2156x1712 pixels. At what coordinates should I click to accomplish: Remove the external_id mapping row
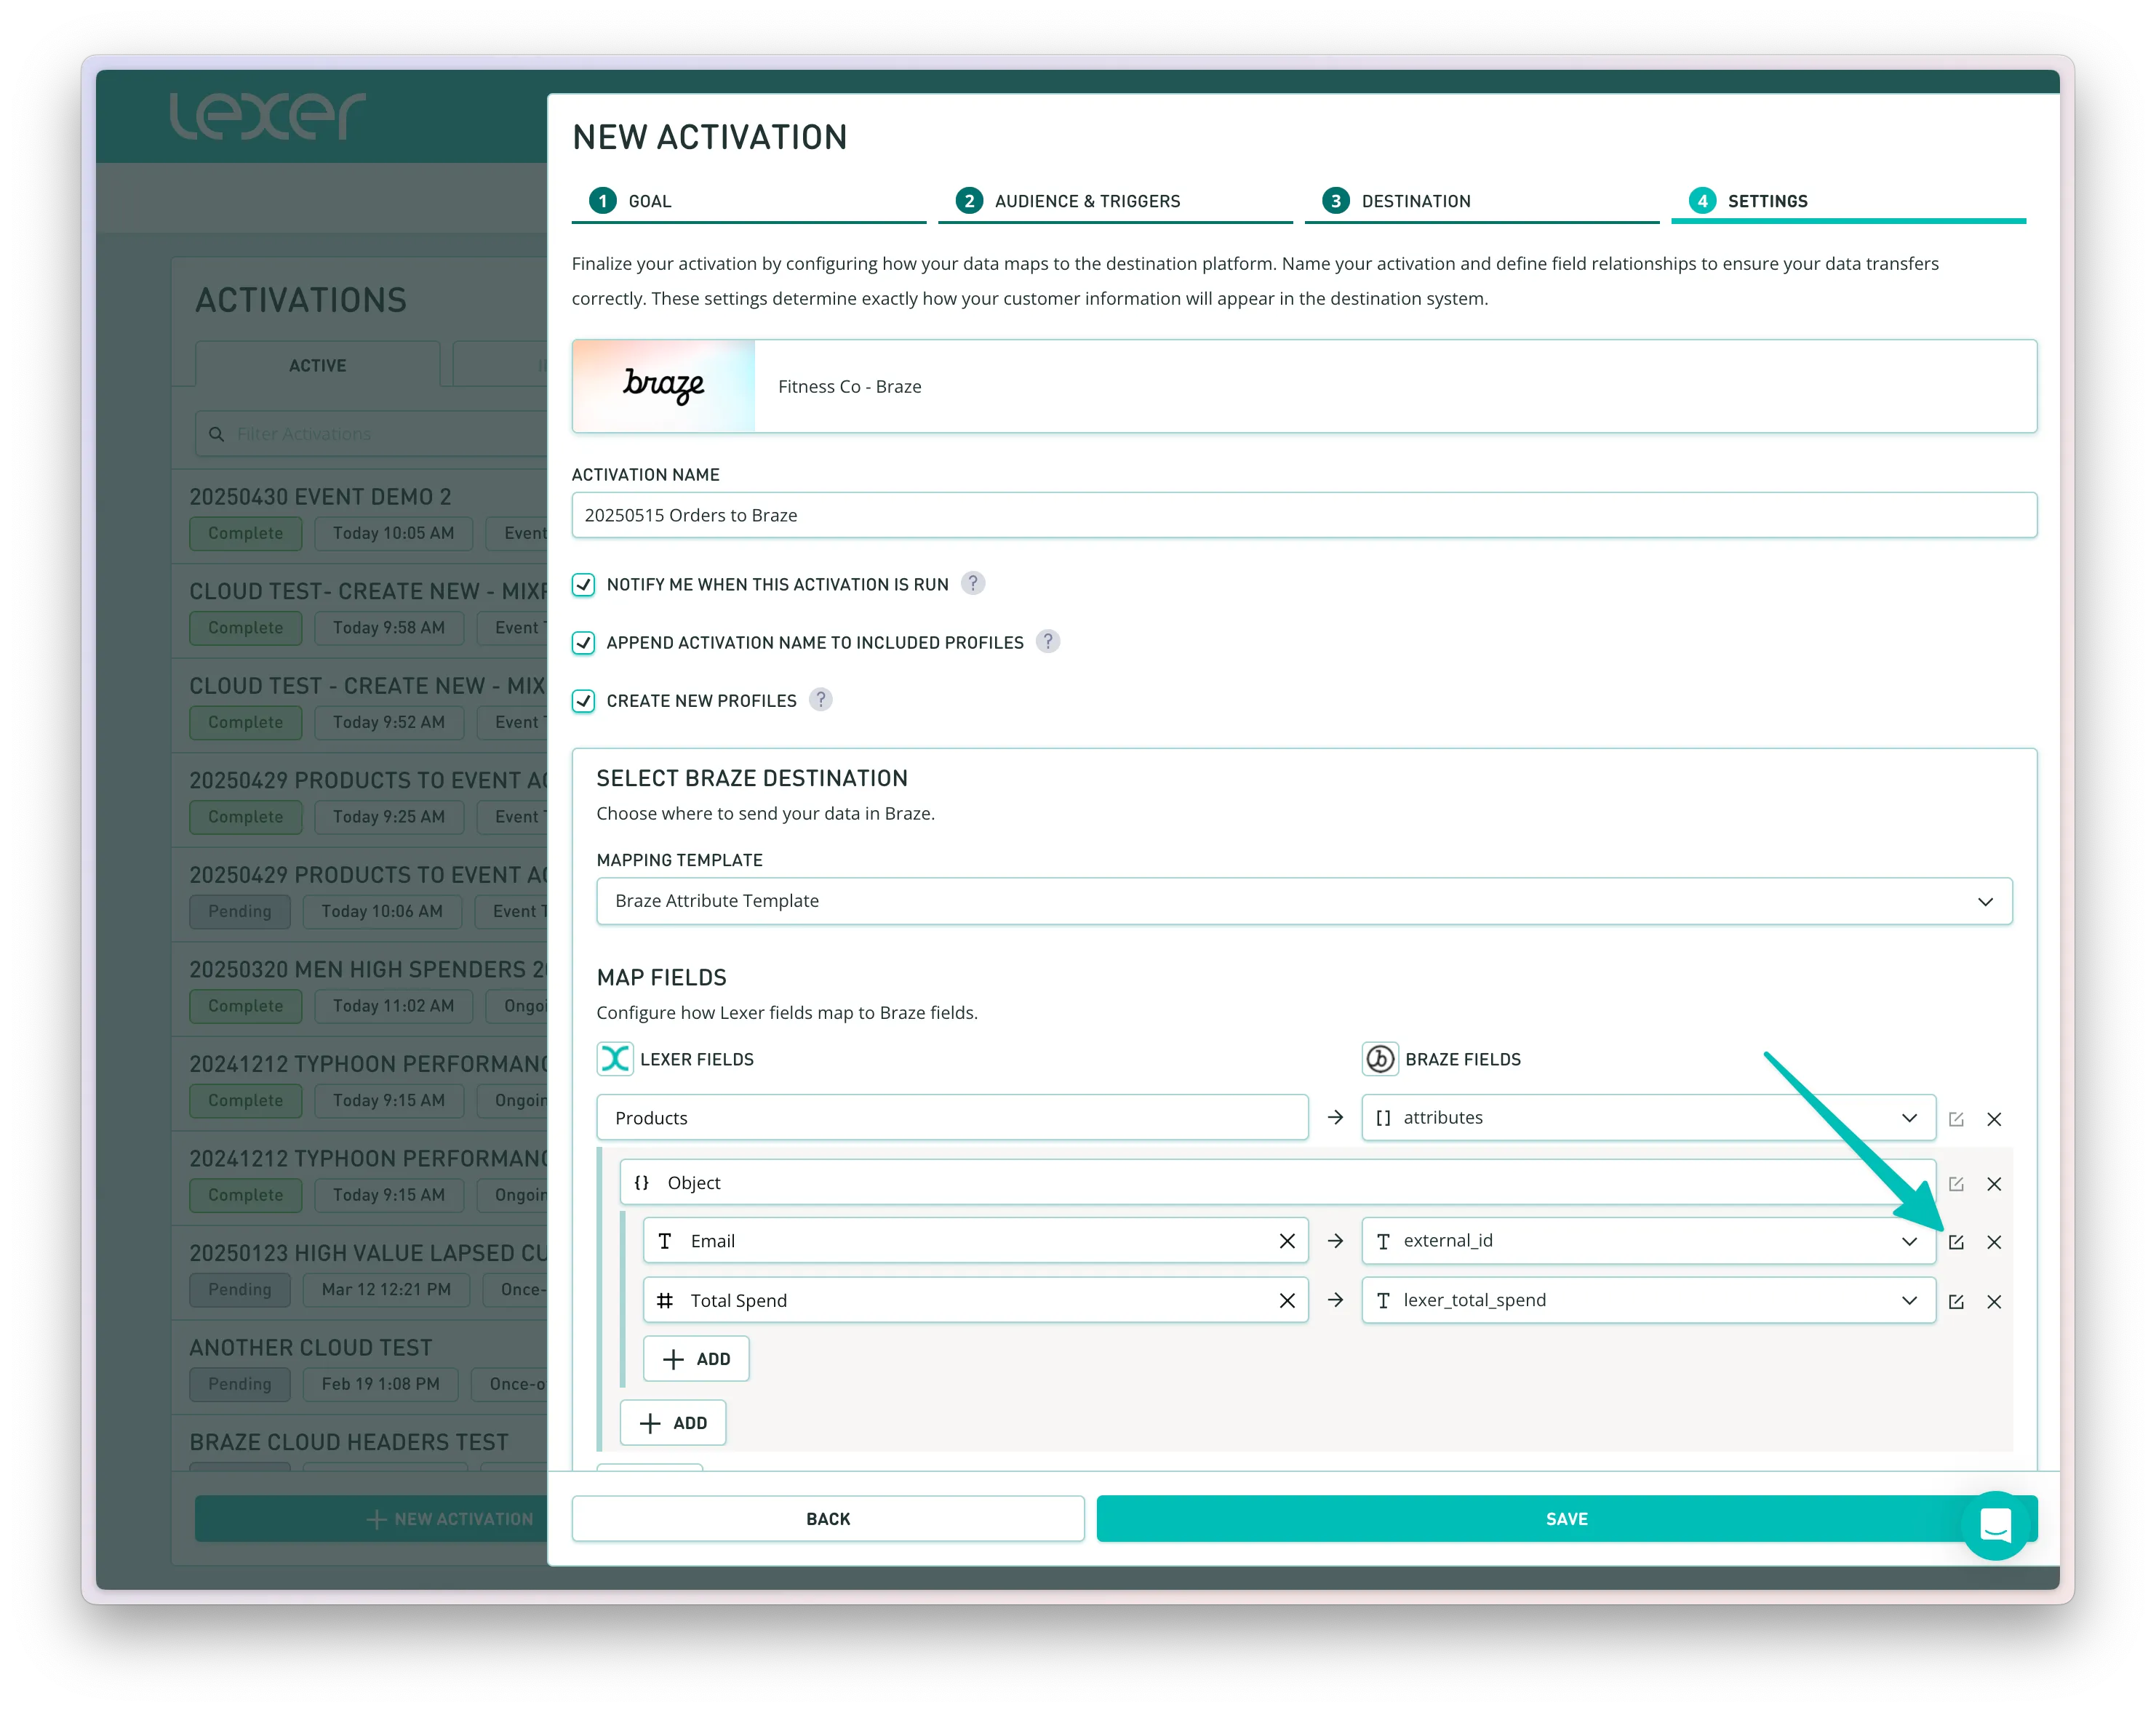click(1994, 1242)
